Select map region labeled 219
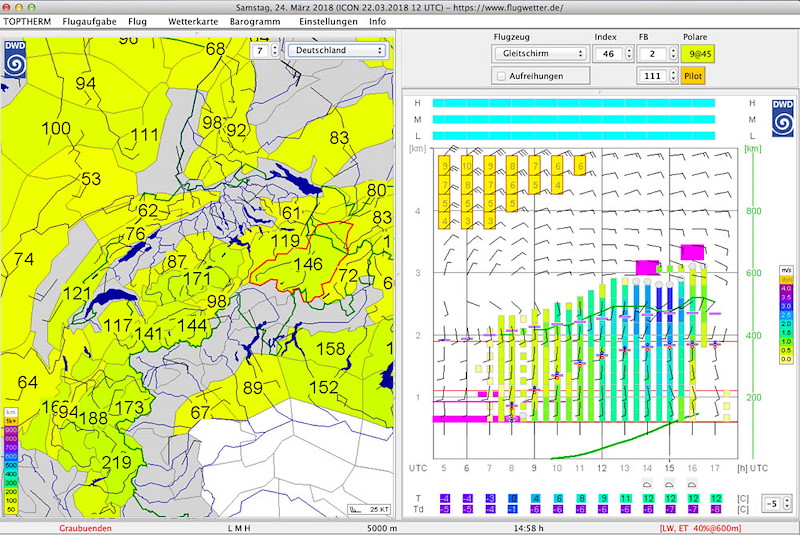 pyautogui.click(x=117, y=463)
